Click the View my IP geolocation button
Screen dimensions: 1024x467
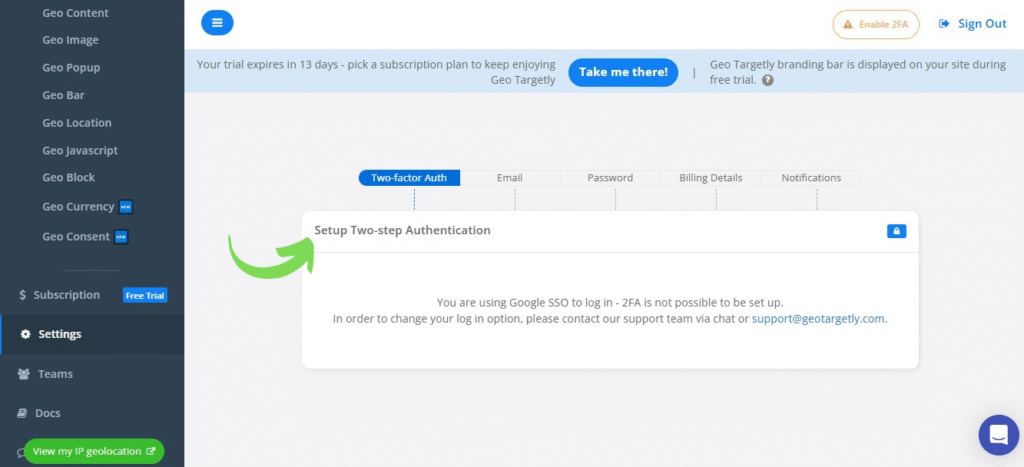coord(94,451)
